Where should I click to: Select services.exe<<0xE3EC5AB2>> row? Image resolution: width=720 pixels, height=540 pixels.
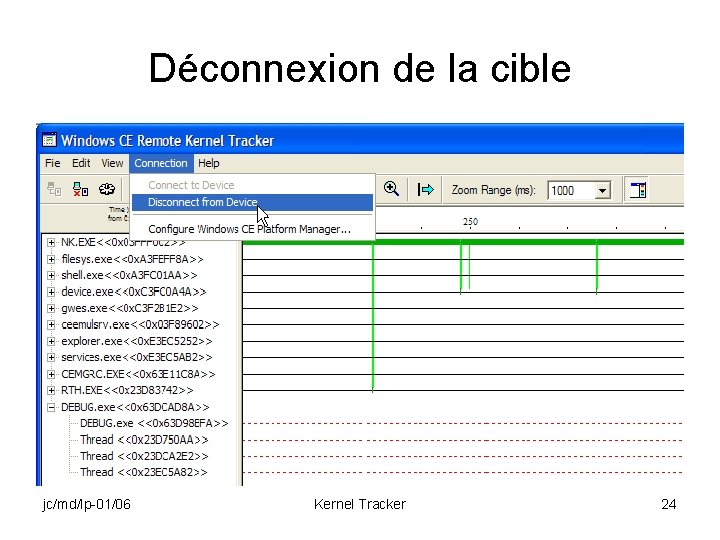pos(137,357)
